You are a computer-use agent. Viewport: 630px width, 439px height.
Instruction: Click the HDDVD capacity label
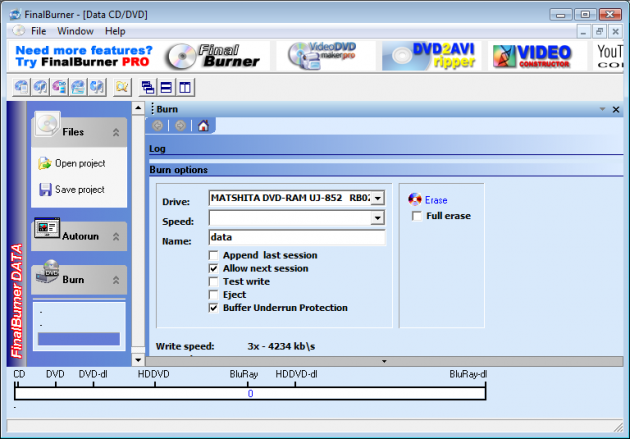tap(153, 374)
